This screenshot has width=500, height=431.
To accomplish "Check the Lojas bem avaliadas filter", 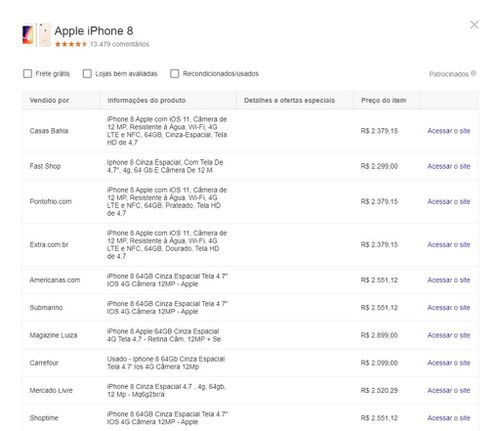I will click(87, 74).
